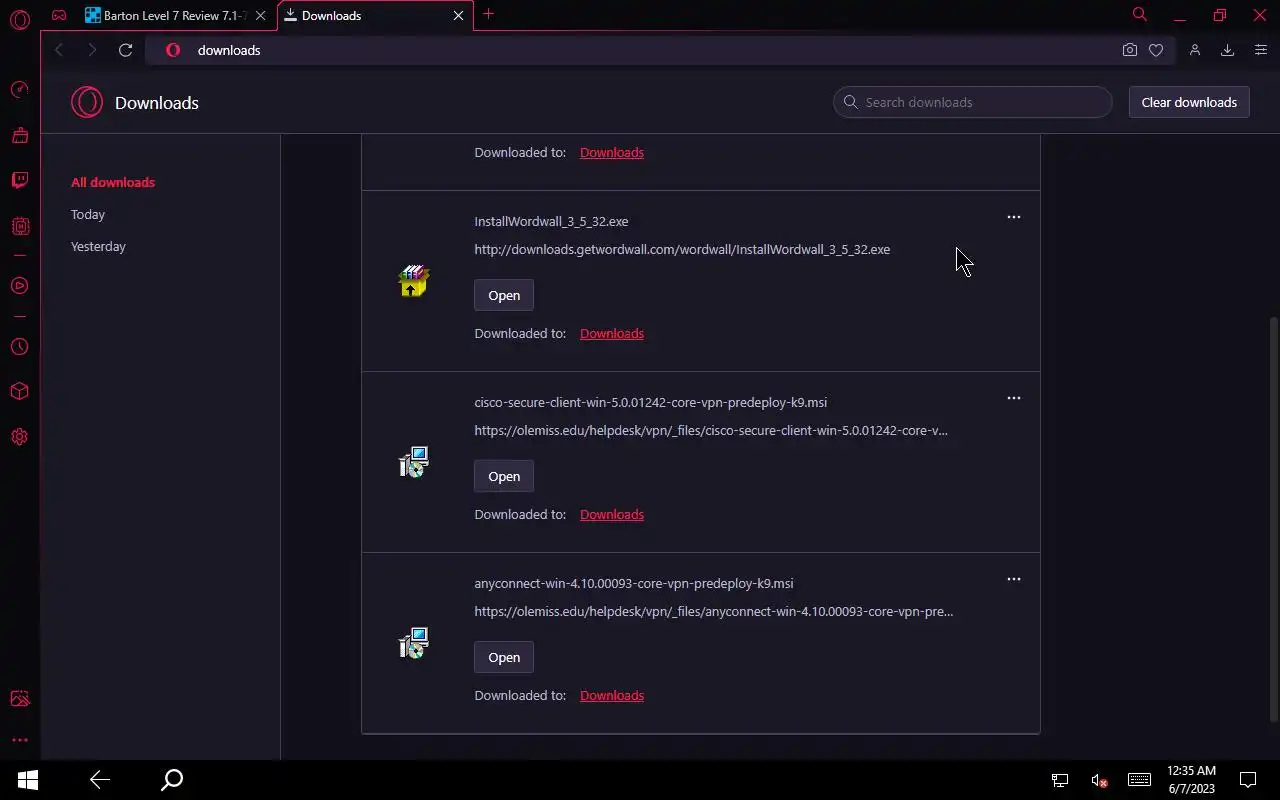
Task: Open a new tab with plus button
Action: [x=488, y=14]
